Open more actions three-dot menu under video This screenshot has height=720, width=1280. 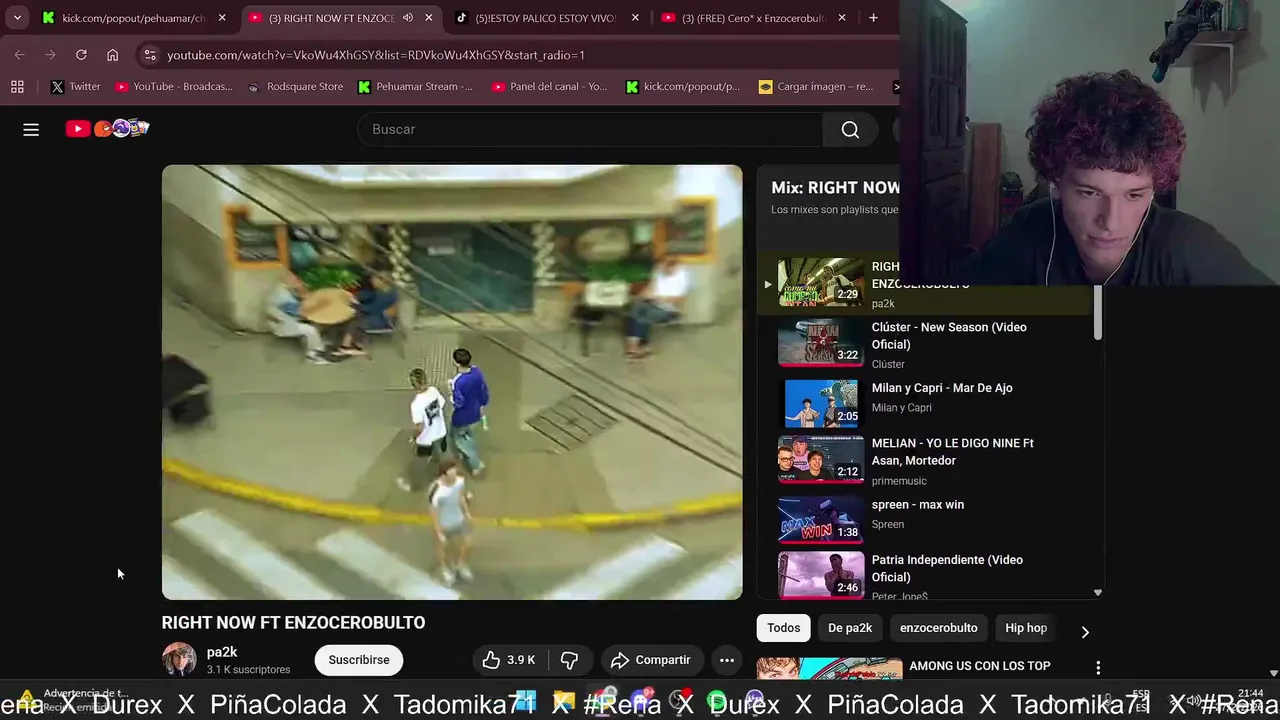pos(727,660)
